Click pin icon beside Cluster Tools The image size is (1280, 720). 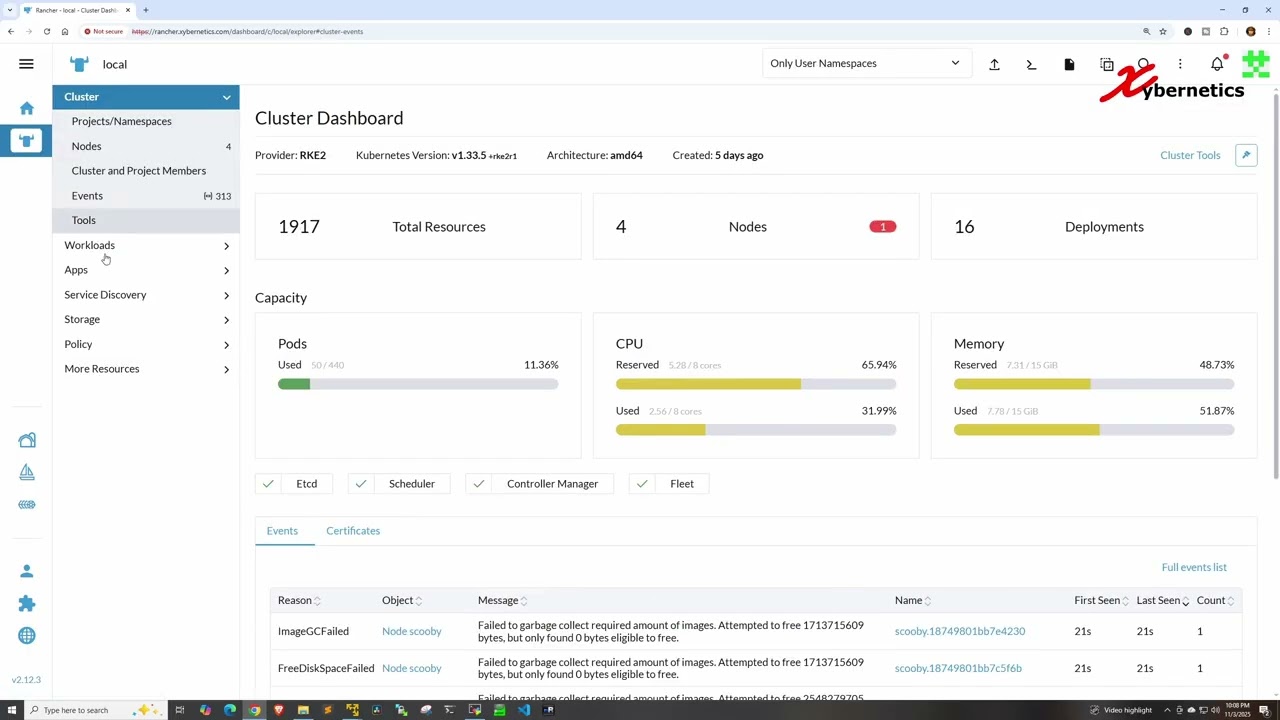(1246, 155)
